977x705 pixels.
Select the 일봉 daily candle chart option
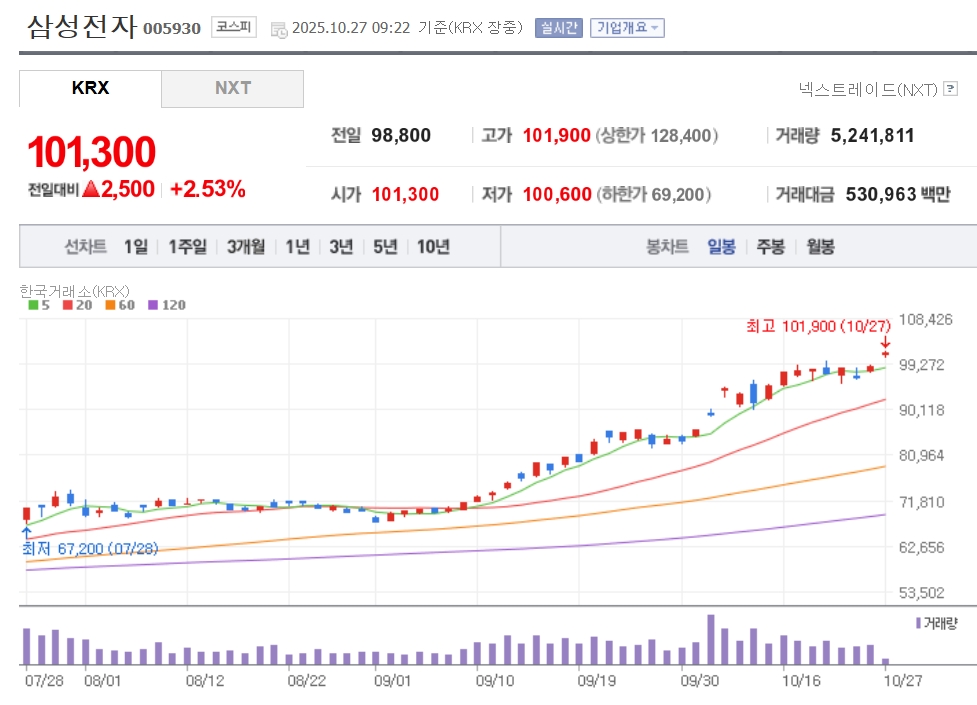click(721, 247)
